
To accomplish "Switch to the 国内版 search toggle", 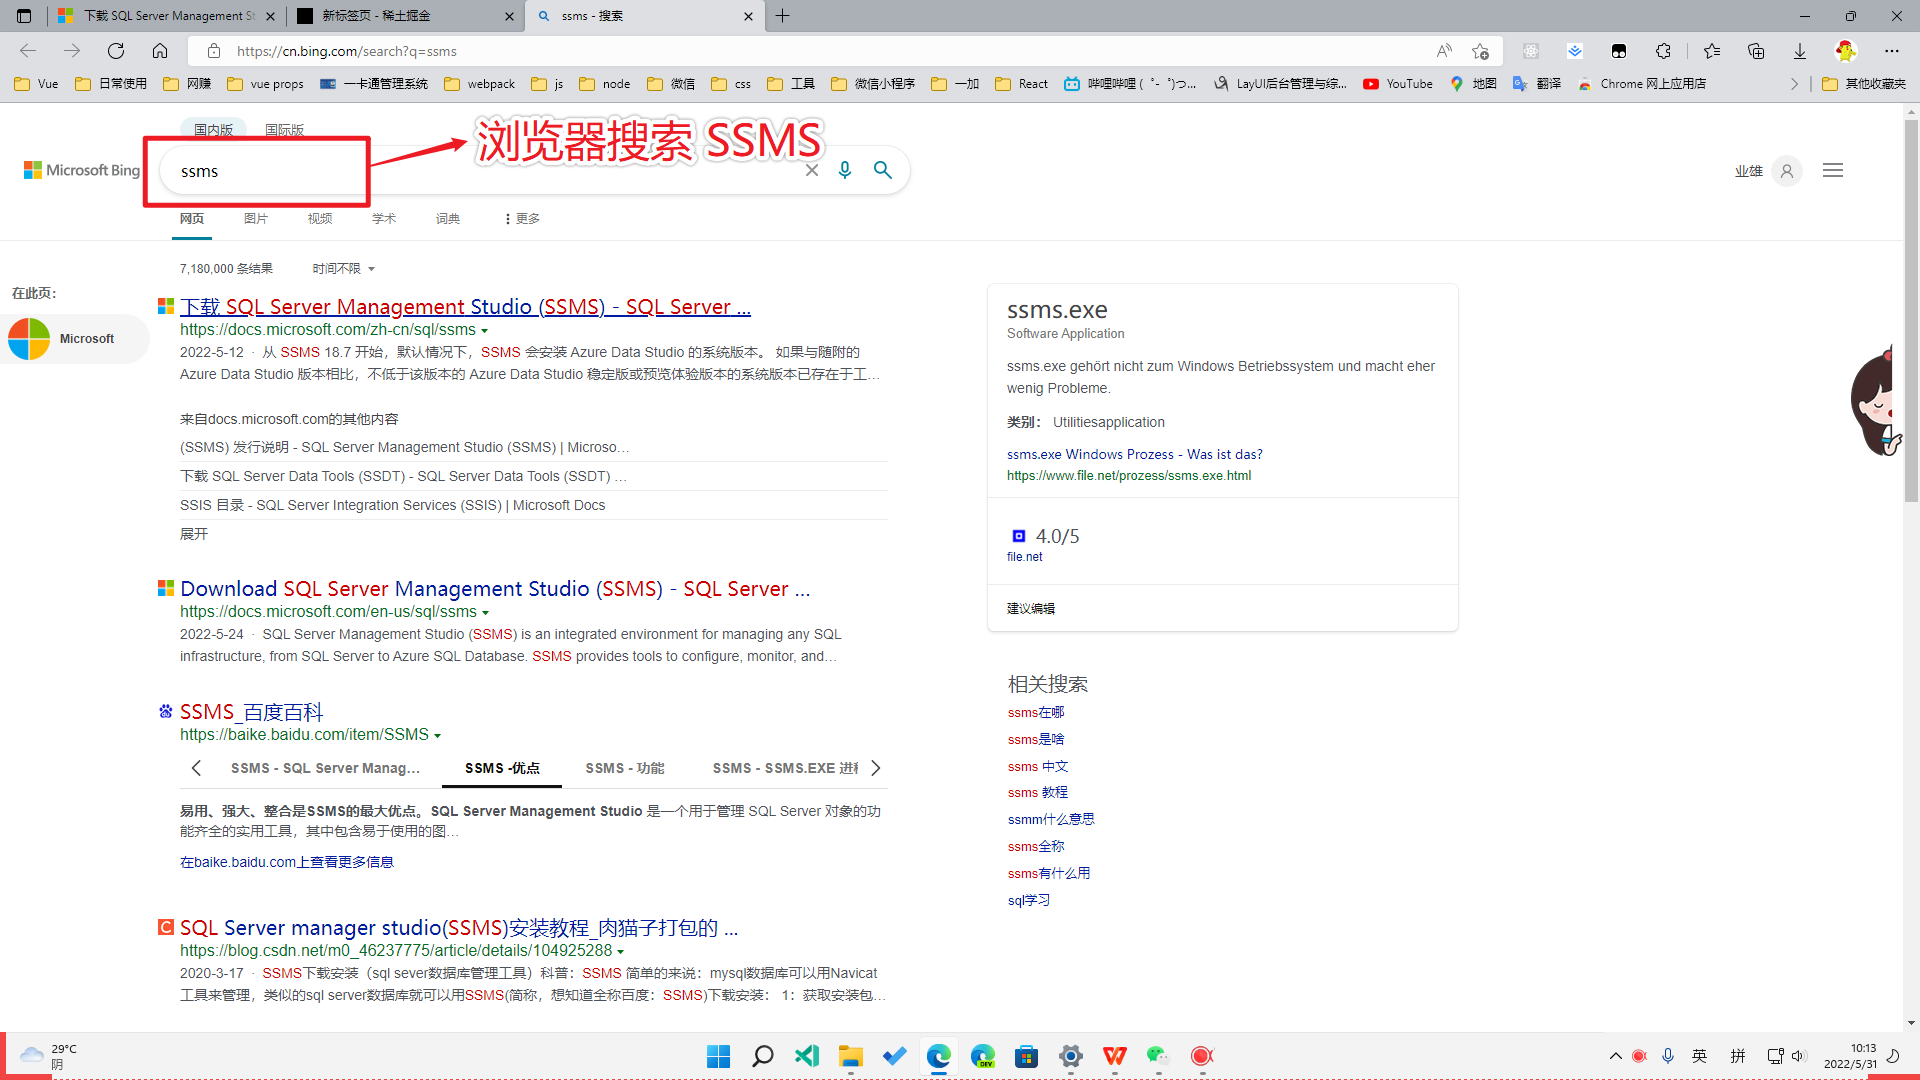I will (213, 130).
